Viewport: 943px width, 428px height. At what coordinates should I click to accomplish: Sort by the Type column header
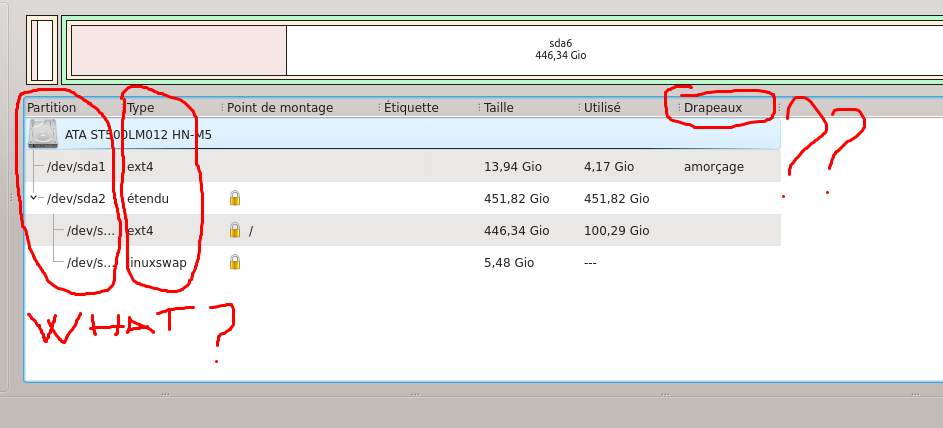click(141, 108)
